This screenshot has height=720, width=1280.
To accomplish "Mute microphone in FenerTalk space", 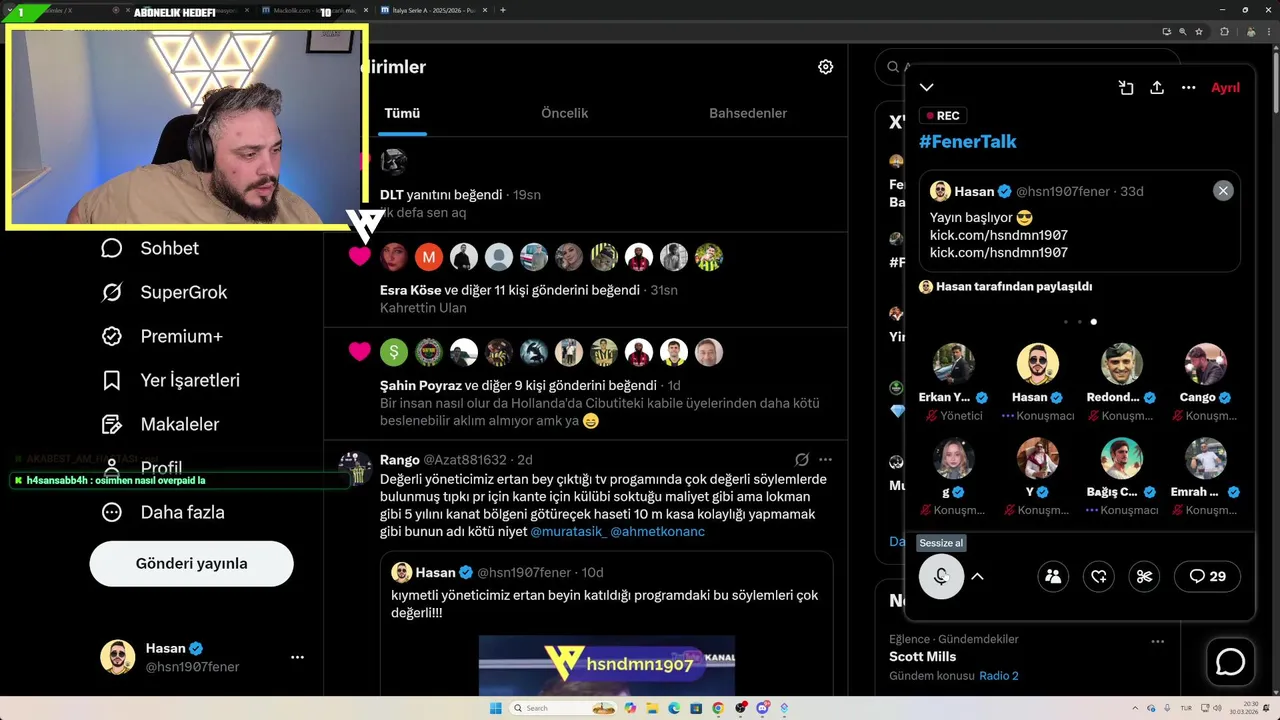I will pyautogui.click(x=941, y=576).
